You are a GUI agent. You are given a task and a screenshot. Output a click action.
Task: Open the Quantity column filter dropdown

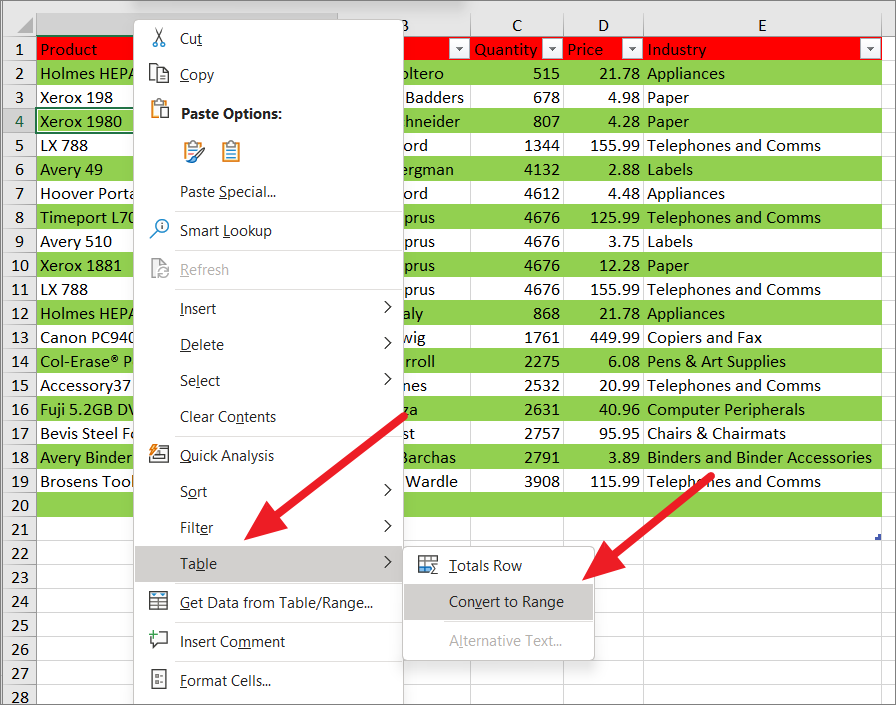553,48
